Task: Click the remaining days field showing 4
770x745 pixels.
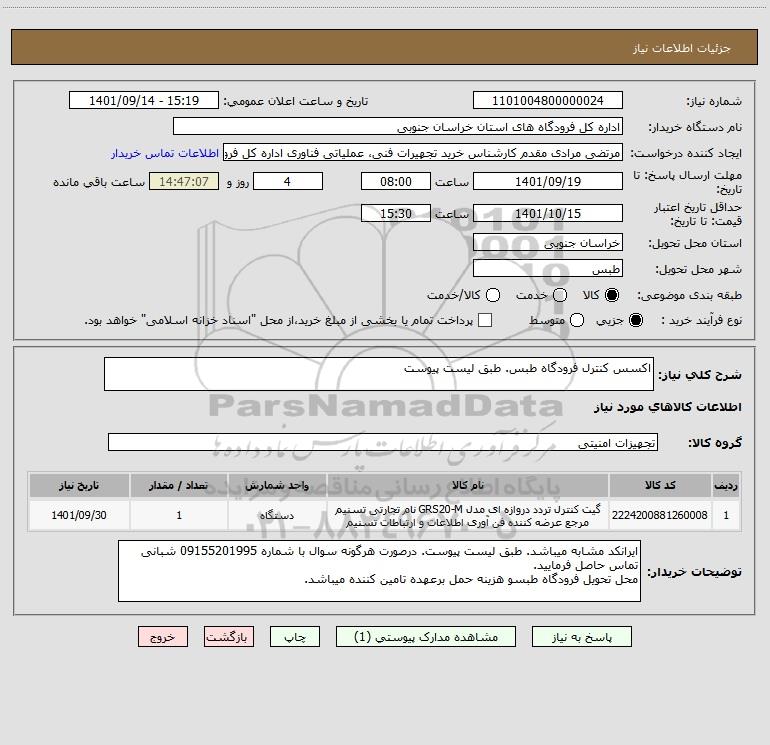Action: click(x=288, y=181)
